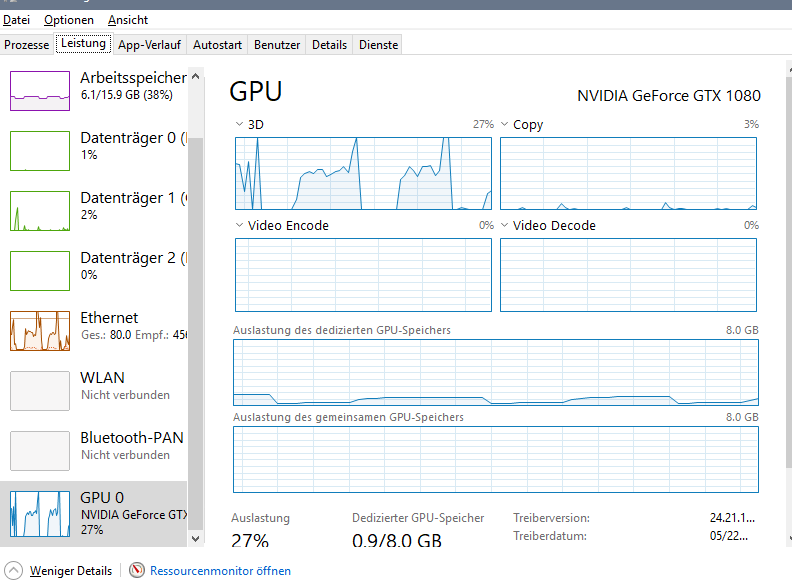Open the Autostart tab
792x583 pixels.
click(x=217, y=44)
